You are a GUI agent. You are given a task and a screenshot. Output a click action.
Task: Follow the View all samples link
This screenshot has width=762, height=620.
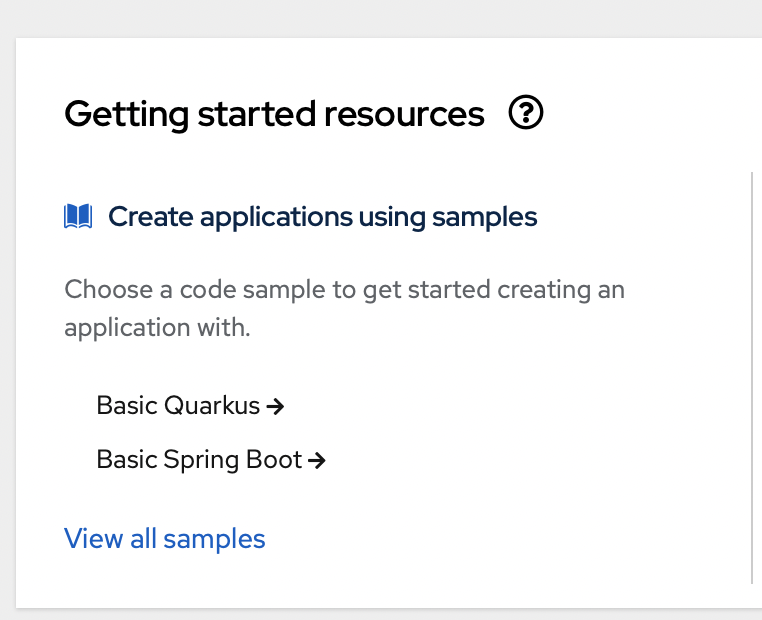click(x=165, y=539)
